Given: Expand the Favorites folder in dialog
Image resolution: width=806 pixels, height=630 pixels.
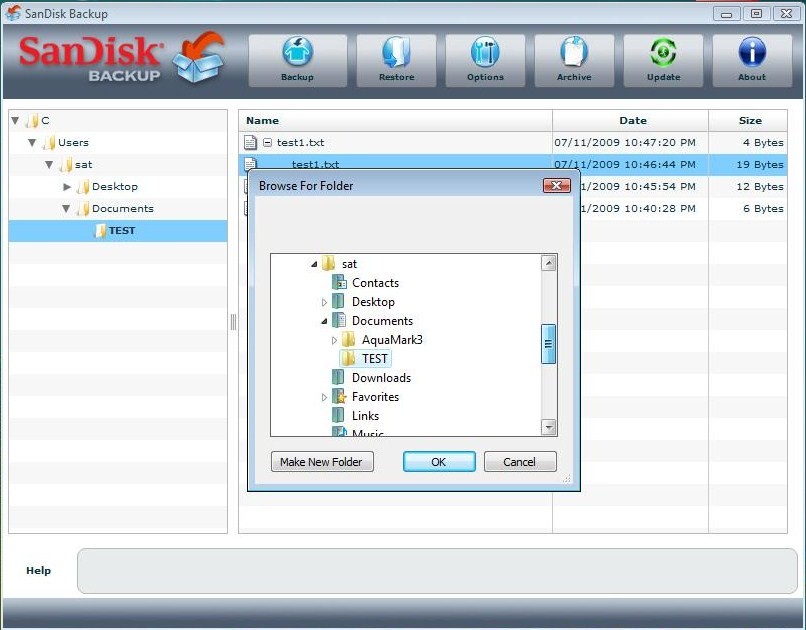Looking at the screenshot, I should pyautogui.click(x=324, y=397).
